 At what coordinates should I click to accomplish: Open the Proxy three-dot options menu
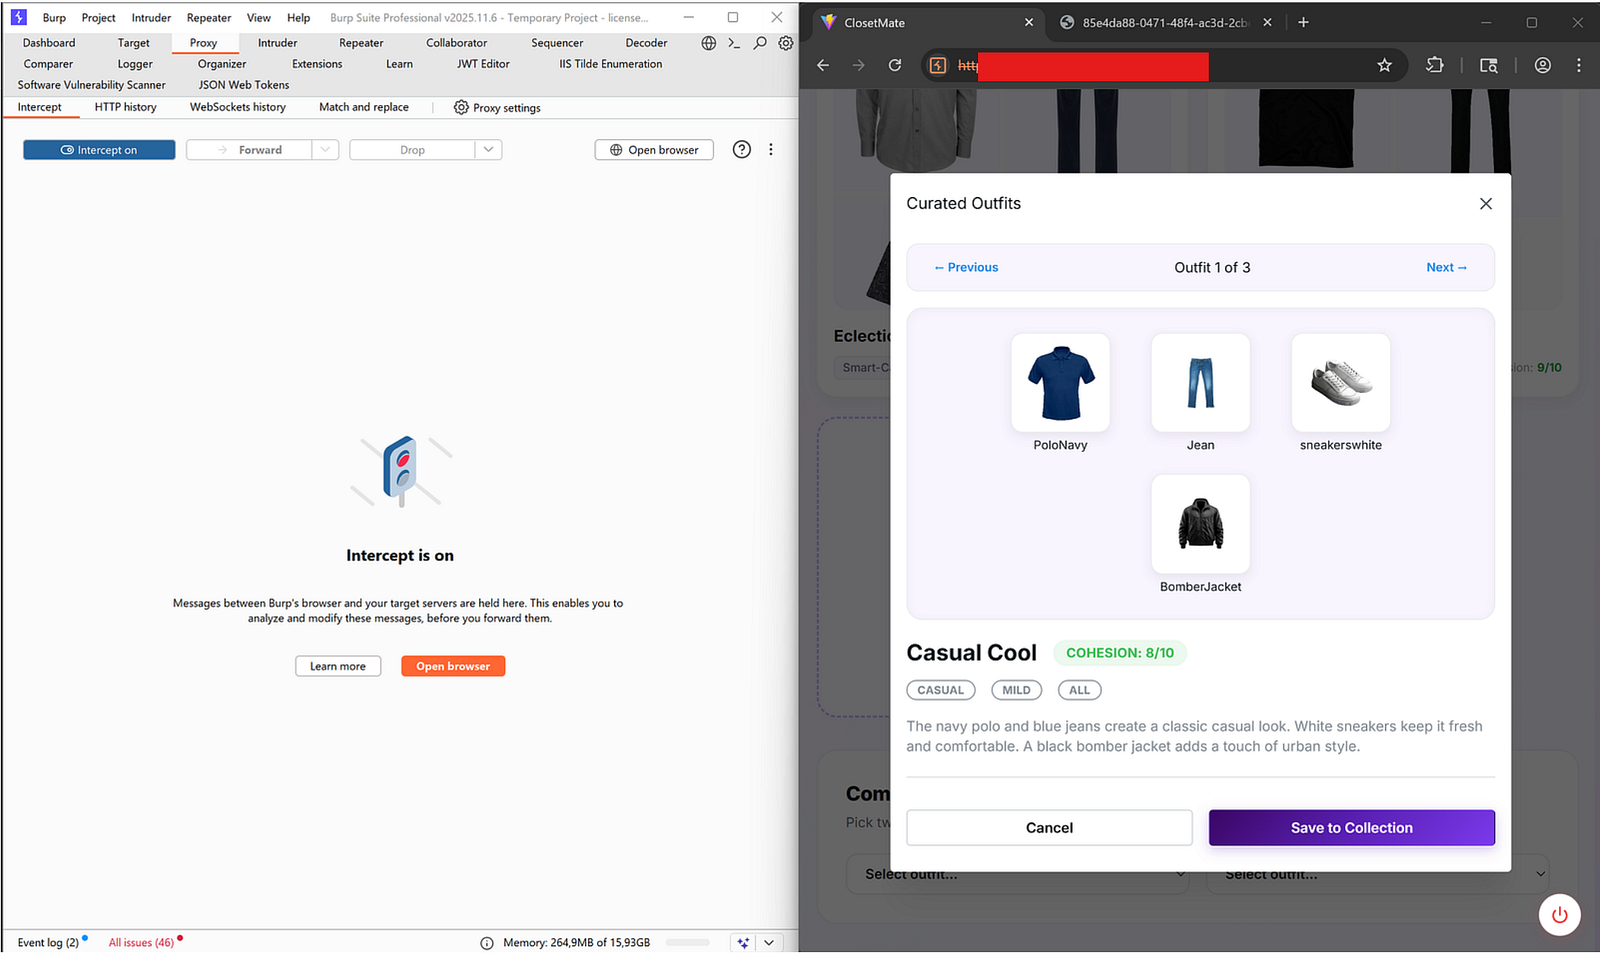tap(770, 150)
